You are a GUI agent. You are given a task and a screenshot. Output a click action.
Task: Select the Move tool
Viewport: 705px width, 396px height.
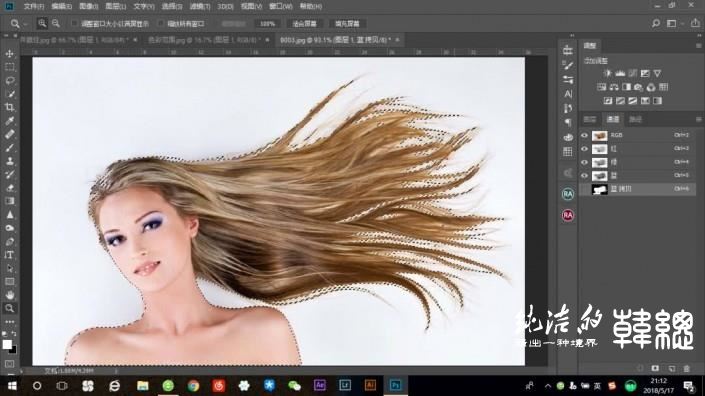pos(9,53)
